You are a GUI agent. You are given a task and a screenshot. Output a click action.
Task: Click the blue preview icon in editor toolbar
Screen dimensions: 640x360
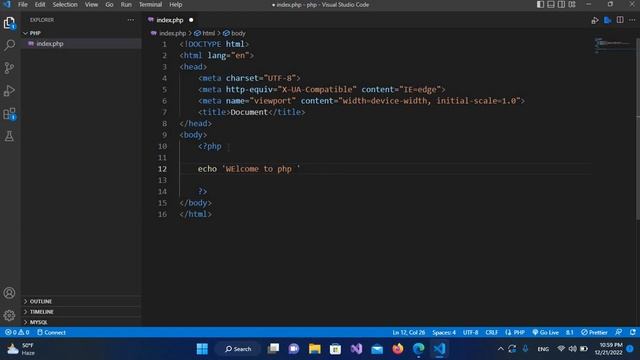click(608, 20)
